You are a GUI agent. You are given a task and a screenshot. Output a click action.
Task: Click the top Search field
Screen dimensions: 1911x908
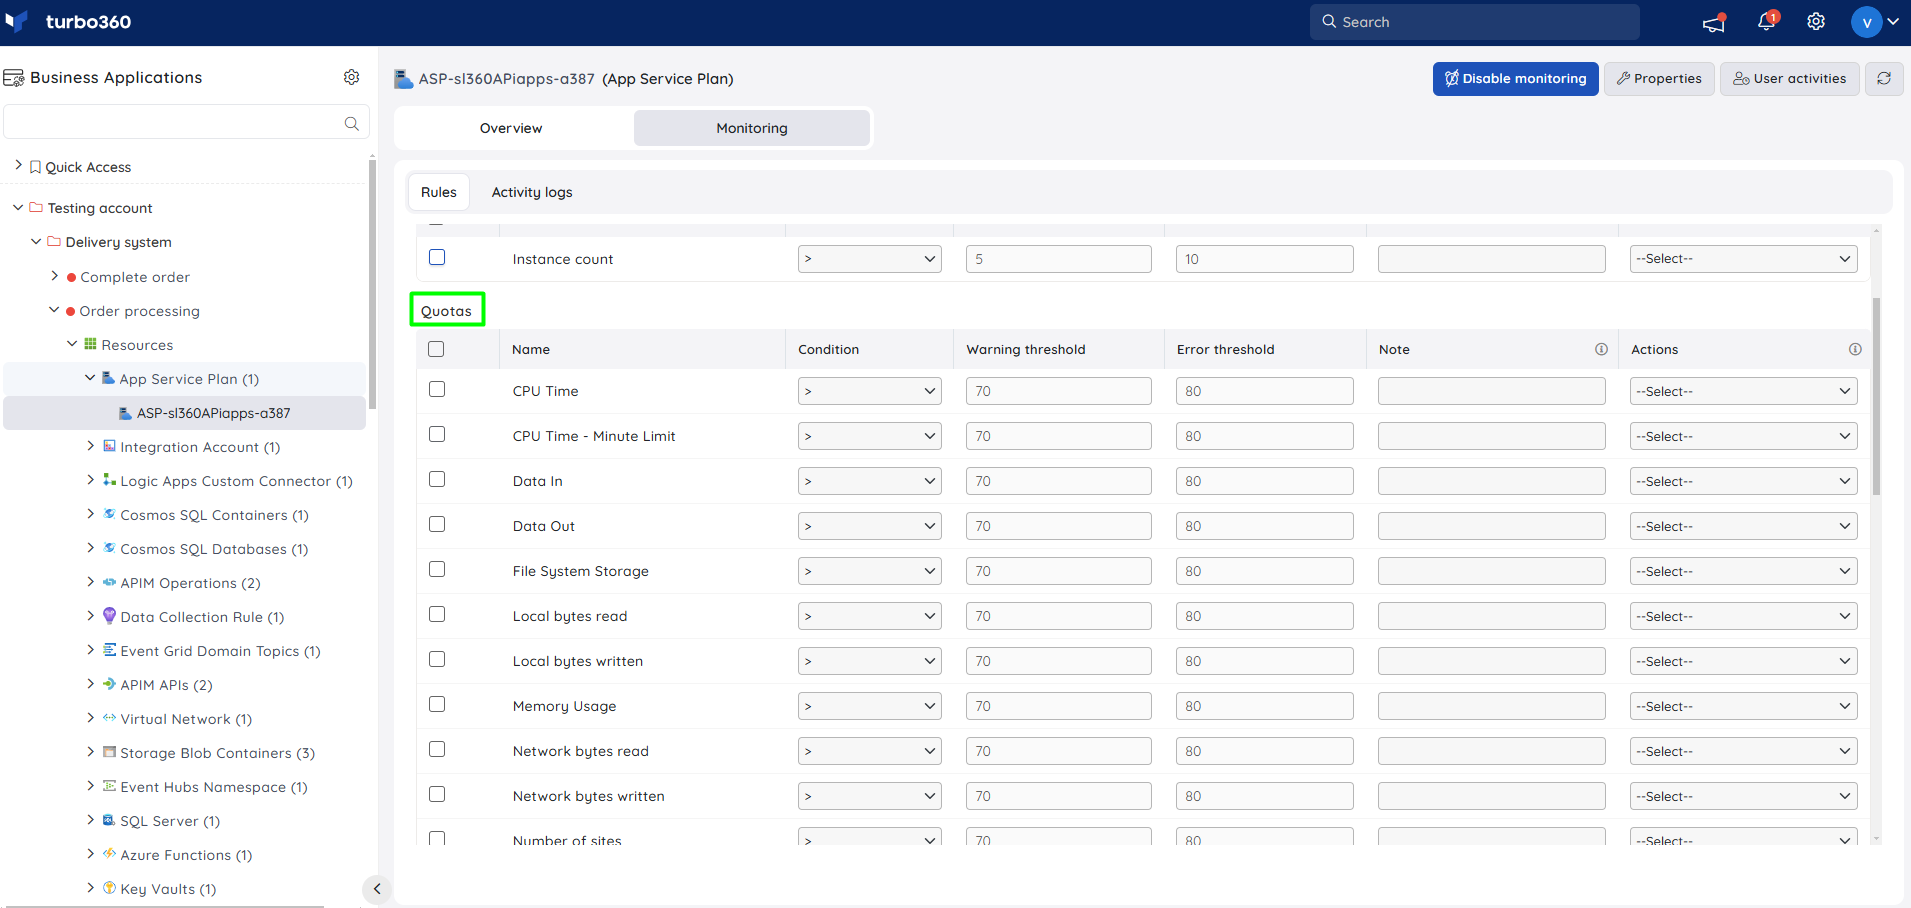pos(1474,22)
